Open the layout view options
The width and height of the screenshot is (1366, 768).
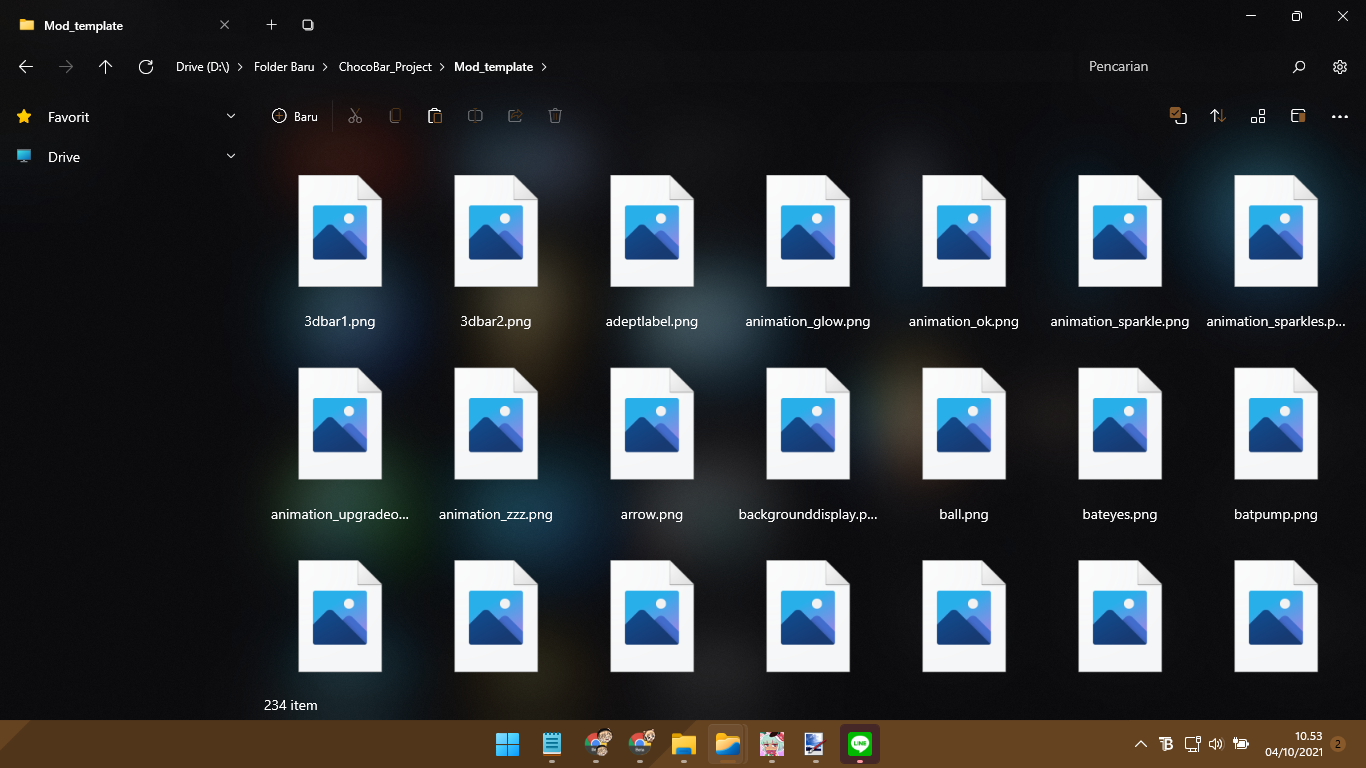click(x=1258, y=116)
